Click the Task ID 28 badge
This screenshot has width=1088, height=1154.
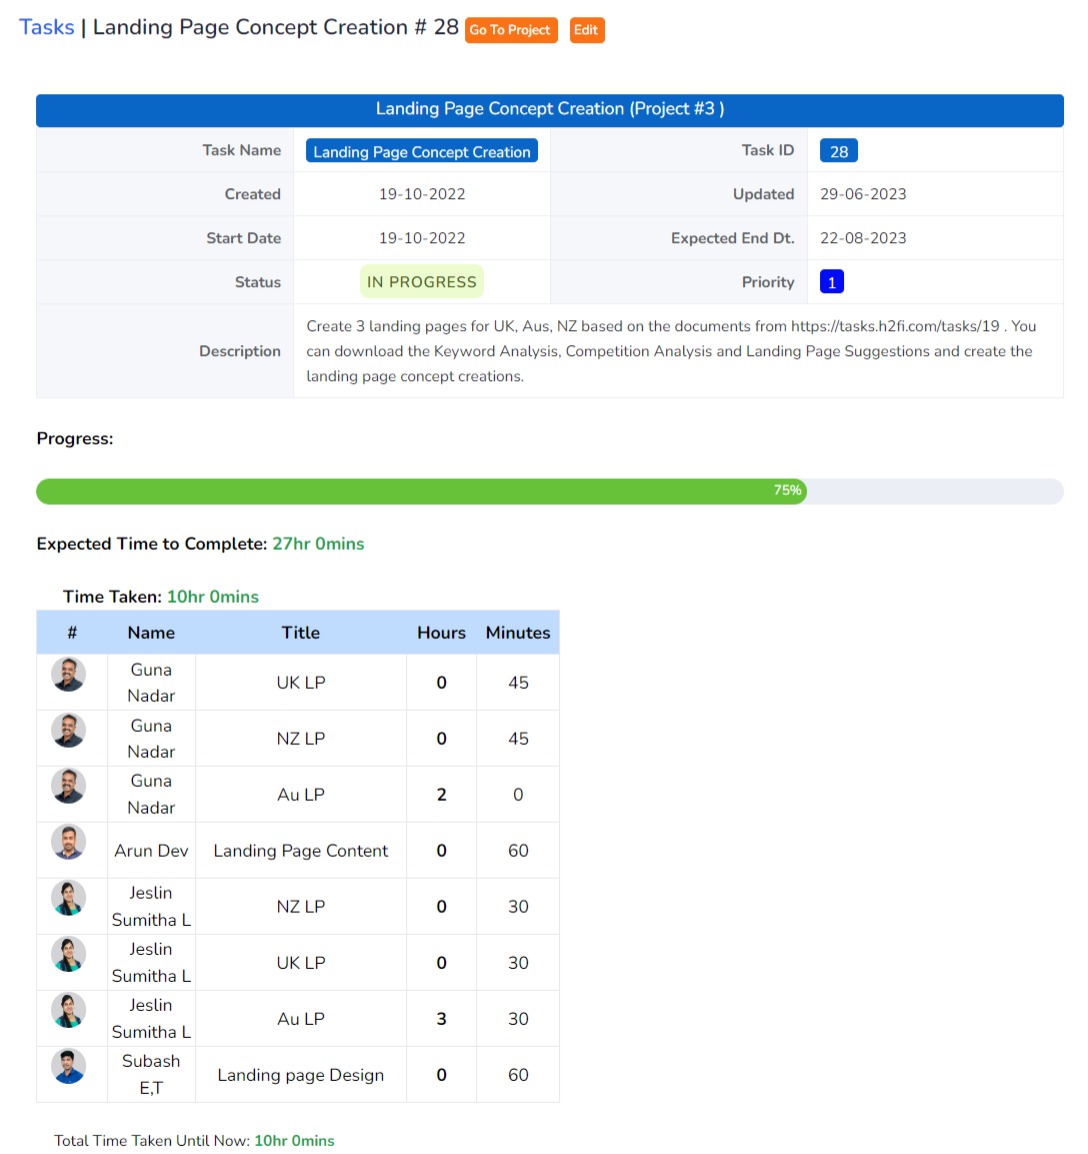tap(838, 151)
